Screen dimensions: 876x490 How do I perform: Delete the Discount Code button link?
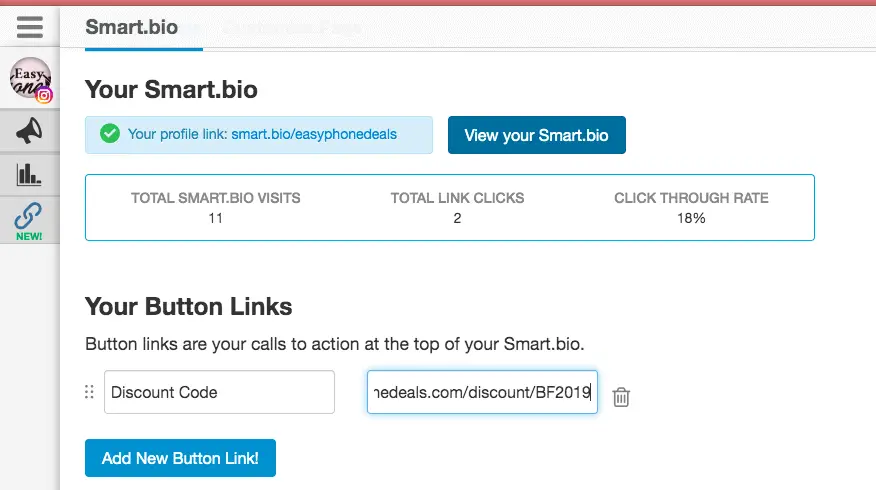pyautogui.click(x=621, y=397)
